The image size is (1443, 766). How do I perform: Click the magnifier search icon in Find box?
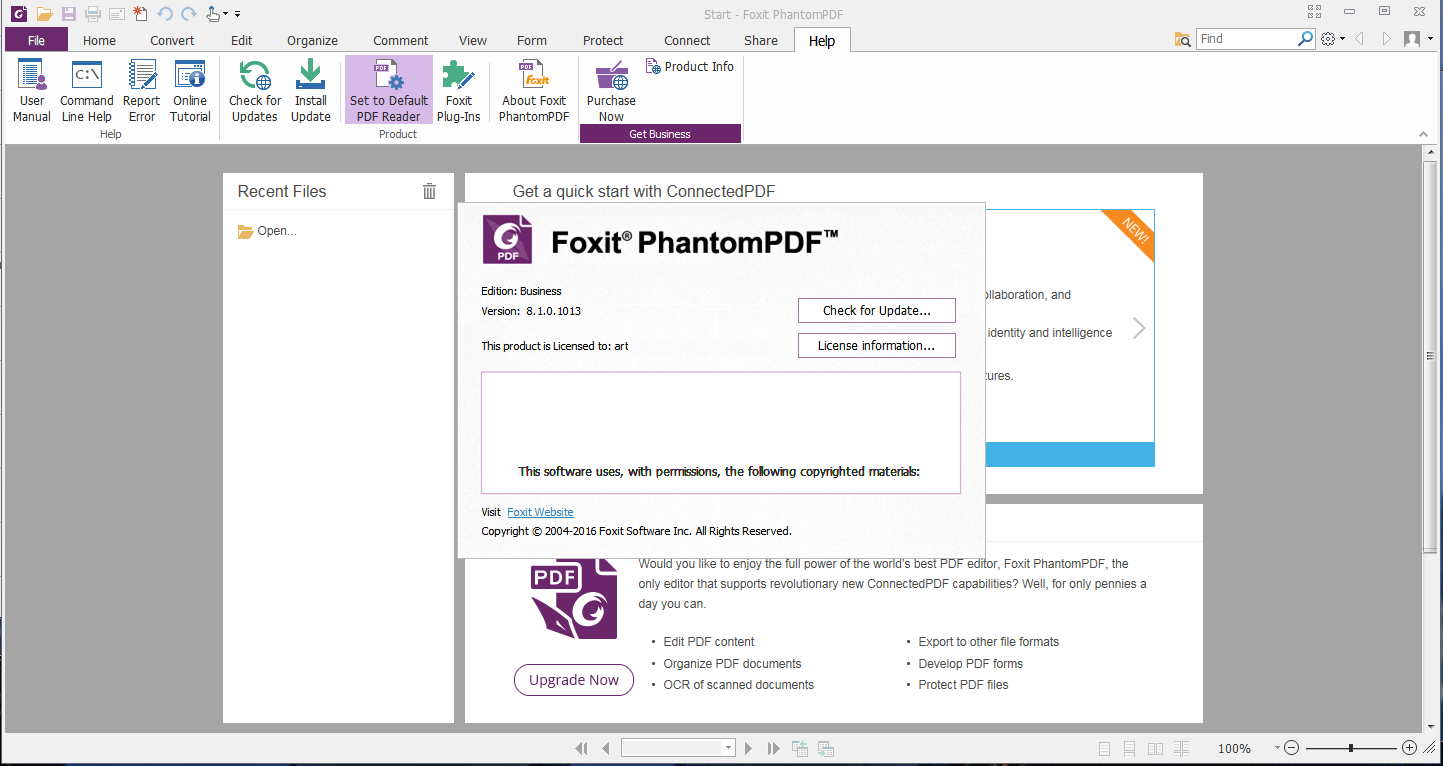tap(1305, 39)
